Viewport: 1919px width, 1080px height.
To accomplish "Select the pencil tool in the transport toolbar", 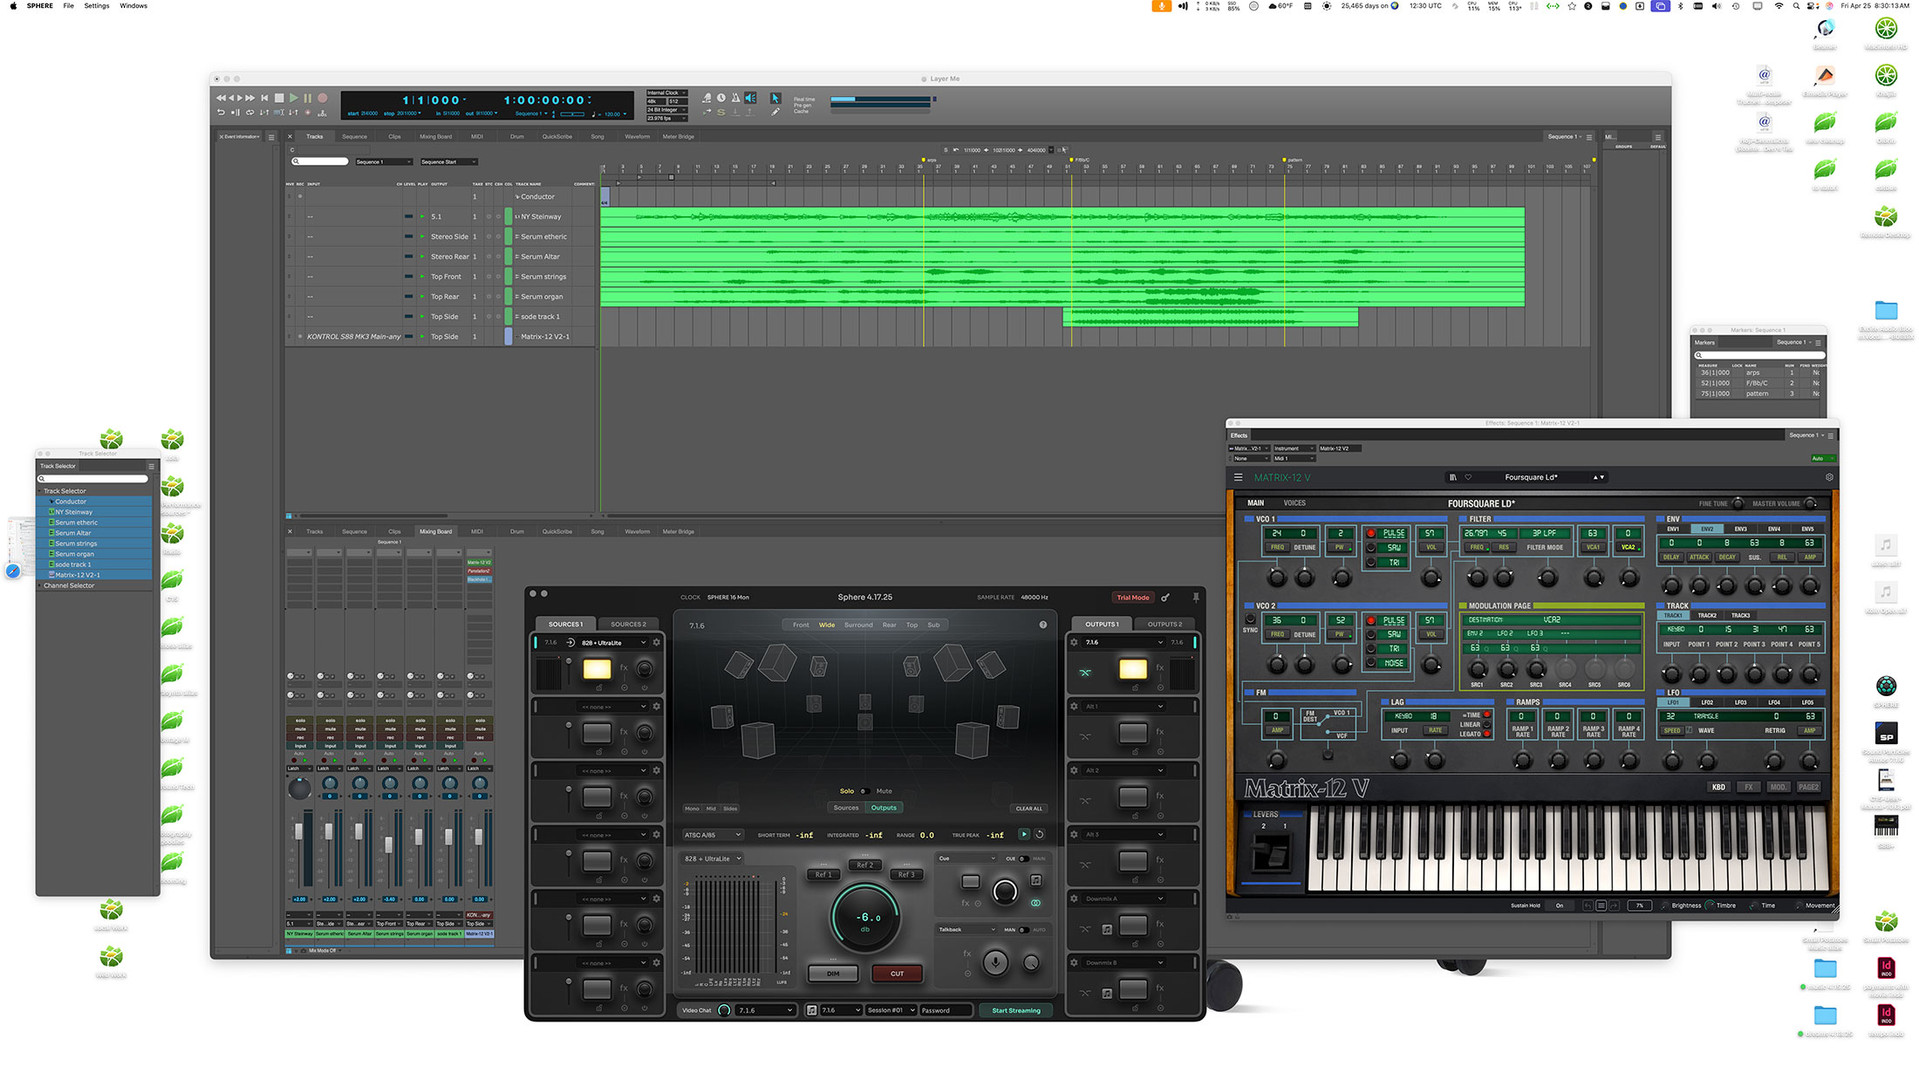I will 776,111.
